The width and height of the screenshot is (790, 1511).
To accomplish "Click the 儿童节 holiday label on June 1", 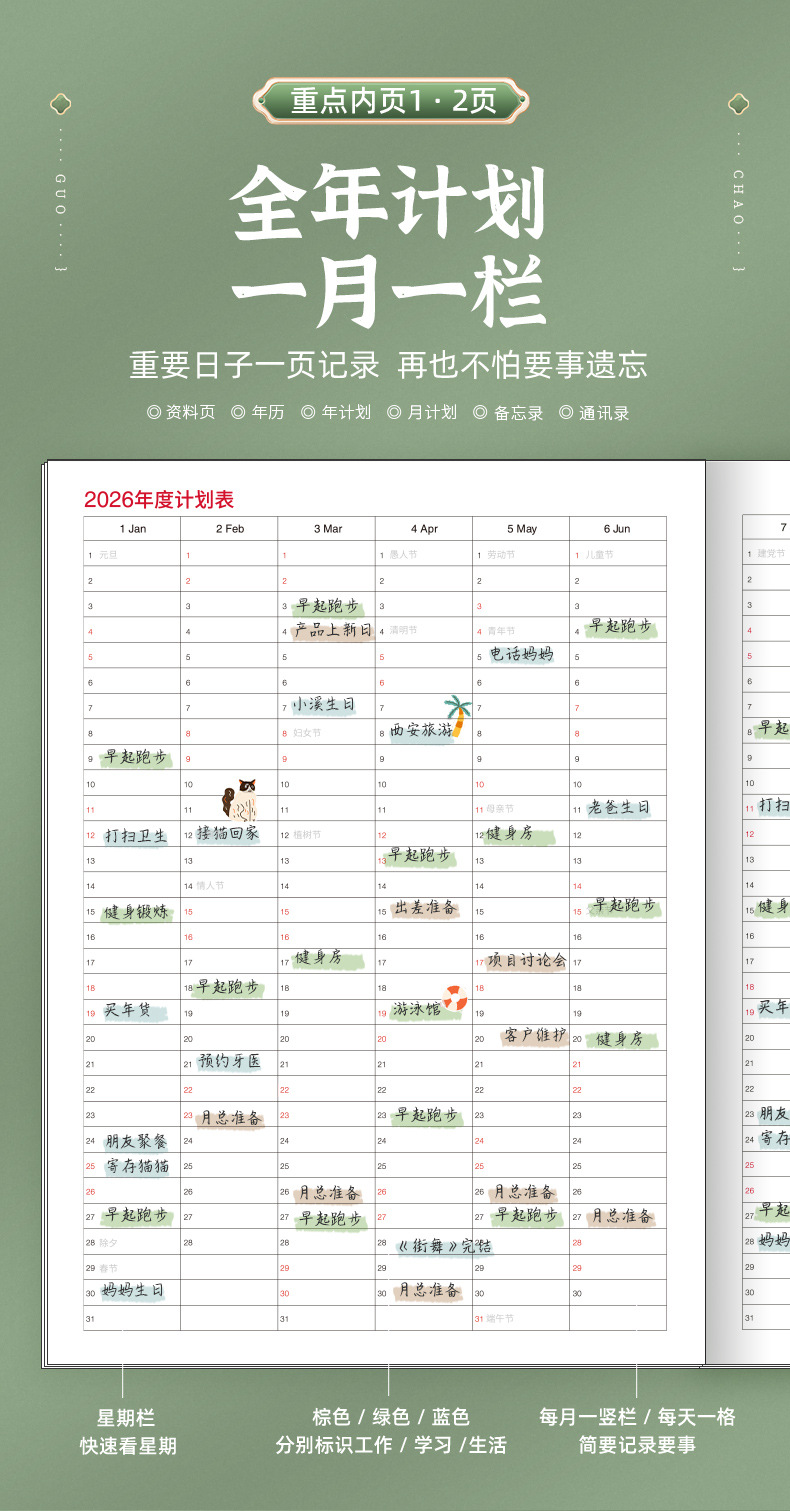I will click(599, 555).
